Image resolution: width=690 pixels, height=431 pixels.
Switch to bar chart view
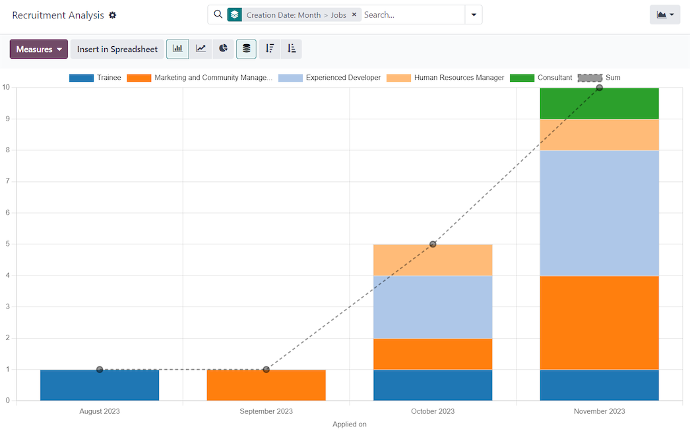point(177,48)
